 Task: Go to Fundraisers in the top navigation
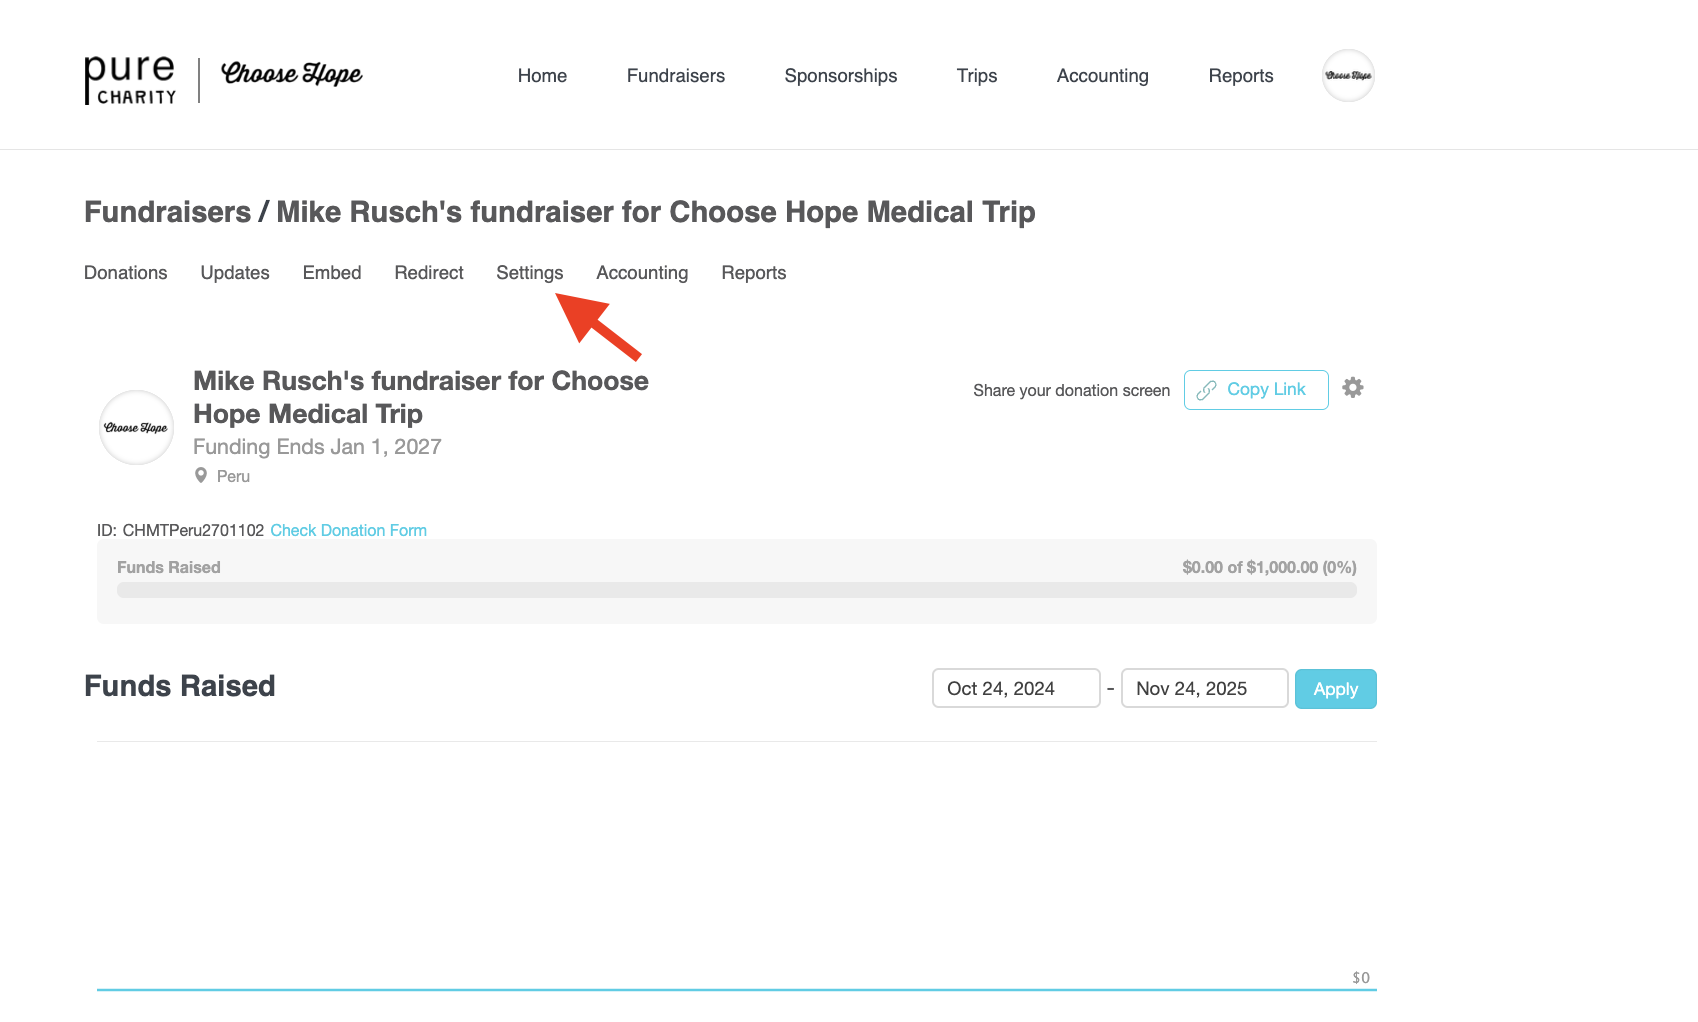coord(675,76)
